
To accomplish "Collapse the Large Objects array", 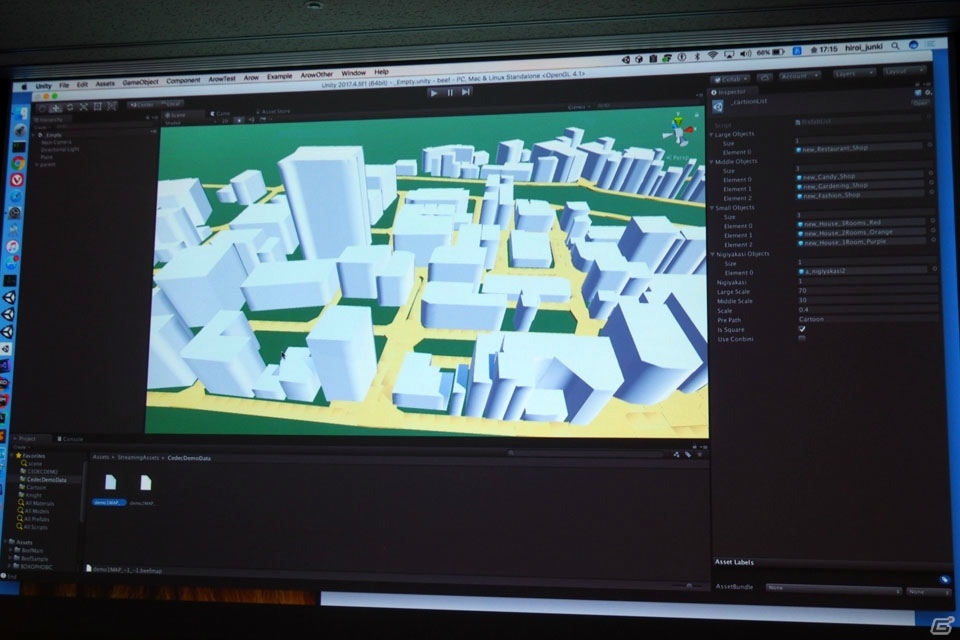I will point(712,134).
